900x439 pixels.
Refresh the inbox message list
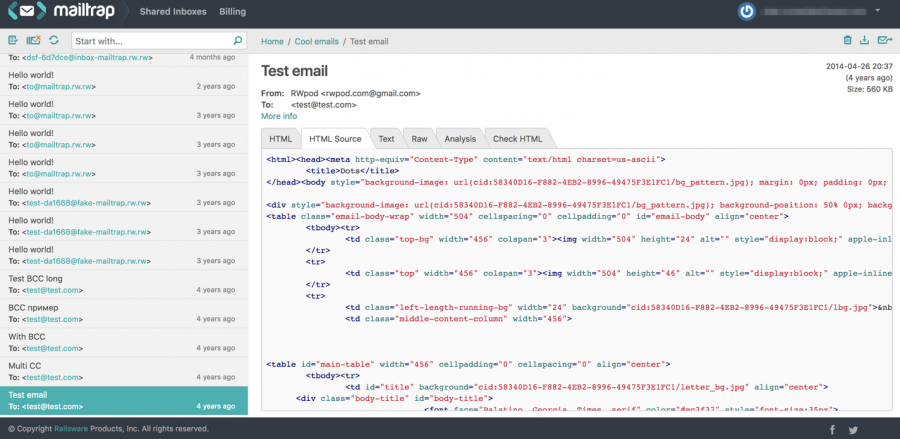(x=54, y=40)
